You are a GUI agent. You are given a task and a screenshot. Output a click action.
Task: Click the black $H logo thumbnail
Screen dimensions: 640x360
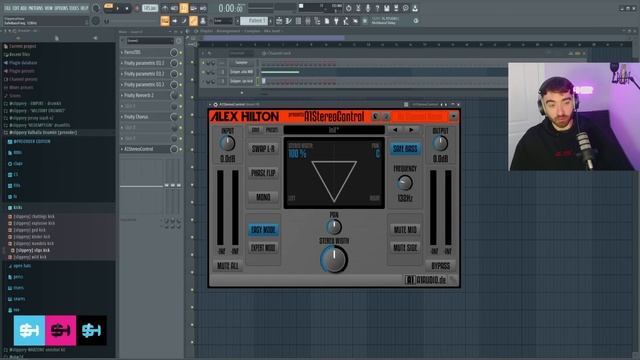[x=91, y=331]
